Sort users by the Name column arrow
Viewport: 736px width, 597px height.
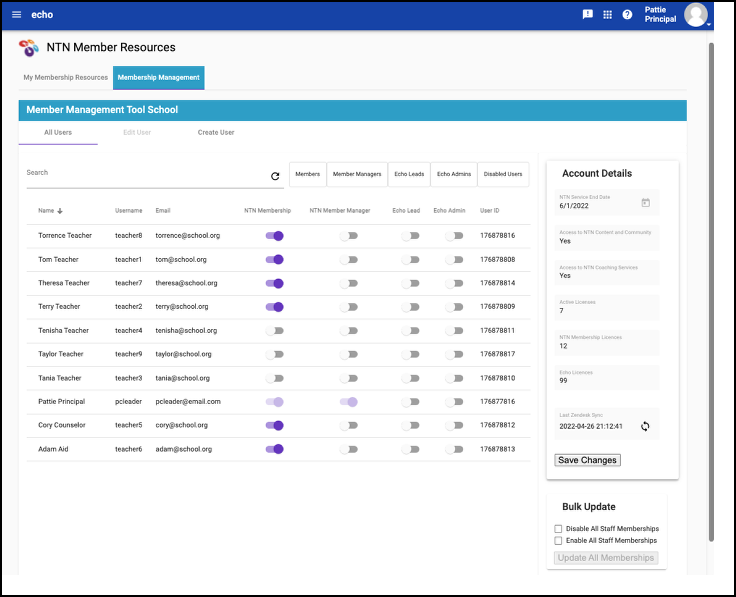tap(60, 211)
